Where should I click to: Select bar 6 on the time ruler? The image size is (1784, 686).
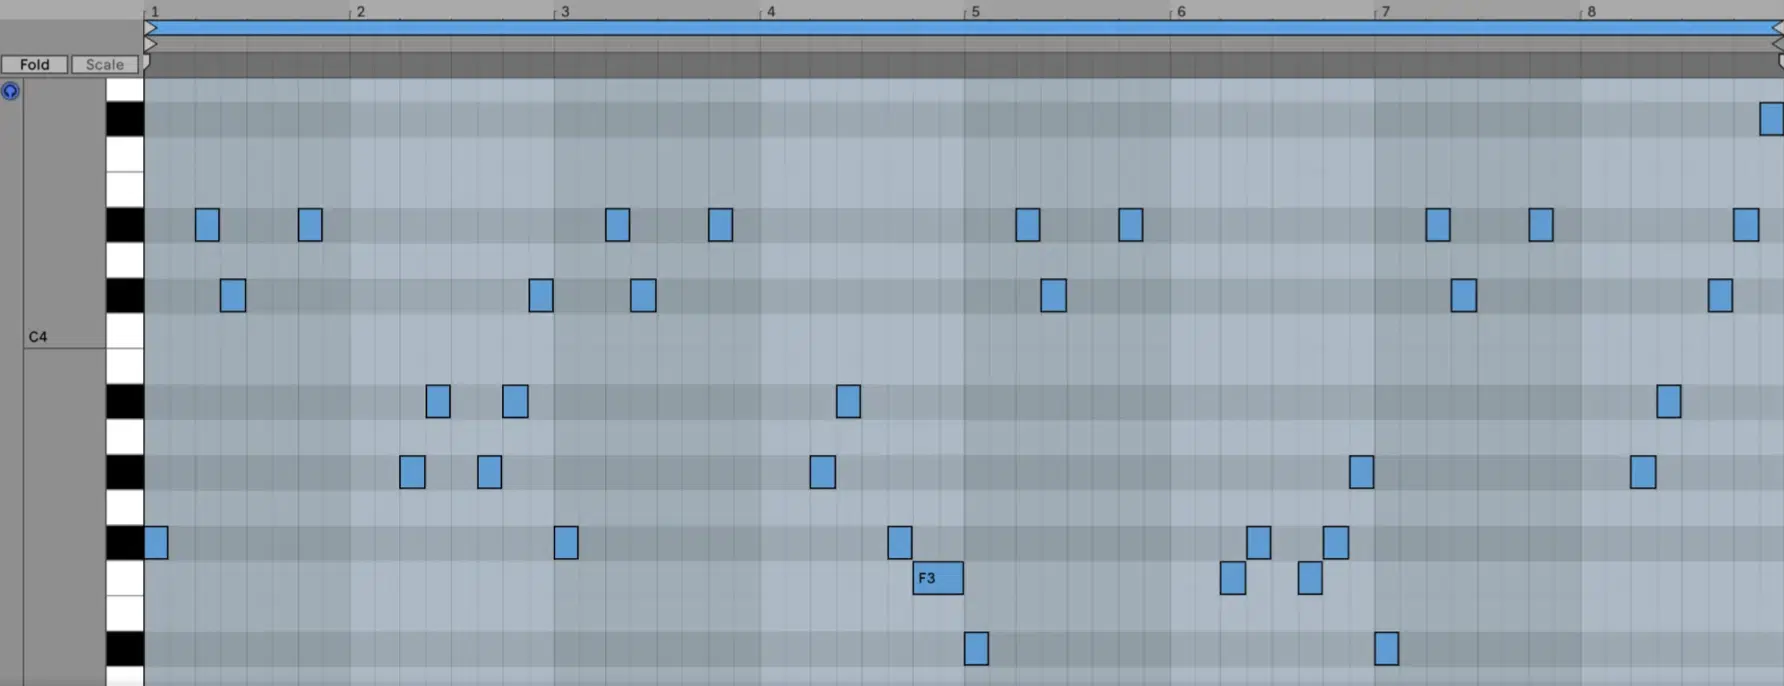click(x=1181, y=11)
